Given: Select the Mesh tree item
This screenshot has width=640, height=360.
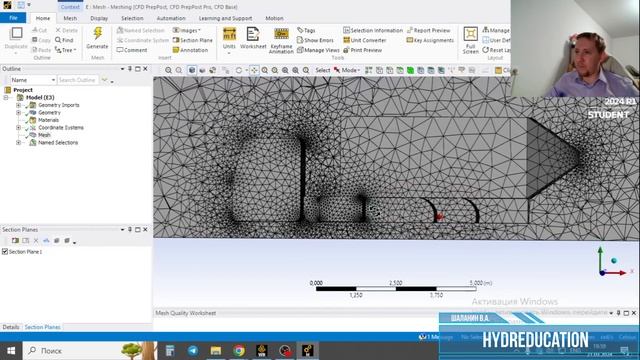Looking at the screenshot, I should click(44, 135).
